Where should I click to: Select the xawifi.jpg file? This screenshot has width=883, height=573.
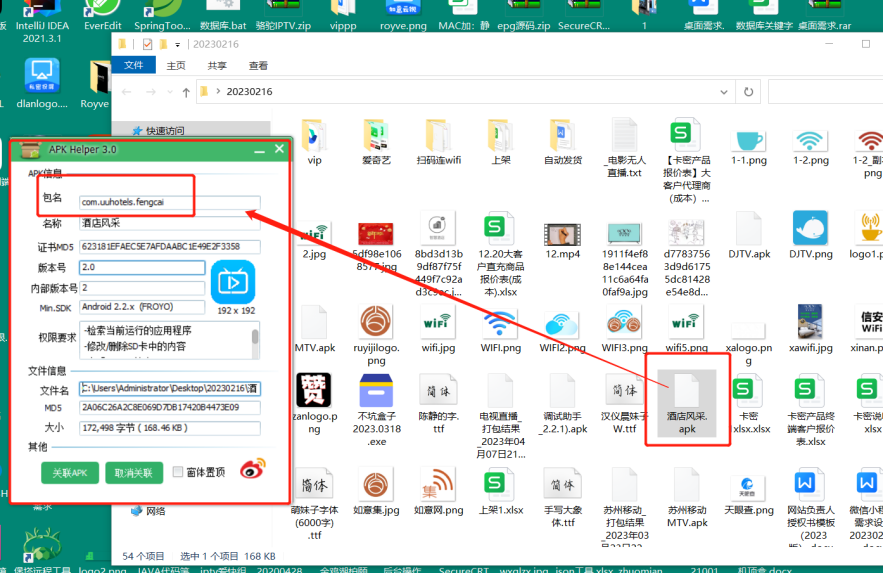click(x=811, y=330)
